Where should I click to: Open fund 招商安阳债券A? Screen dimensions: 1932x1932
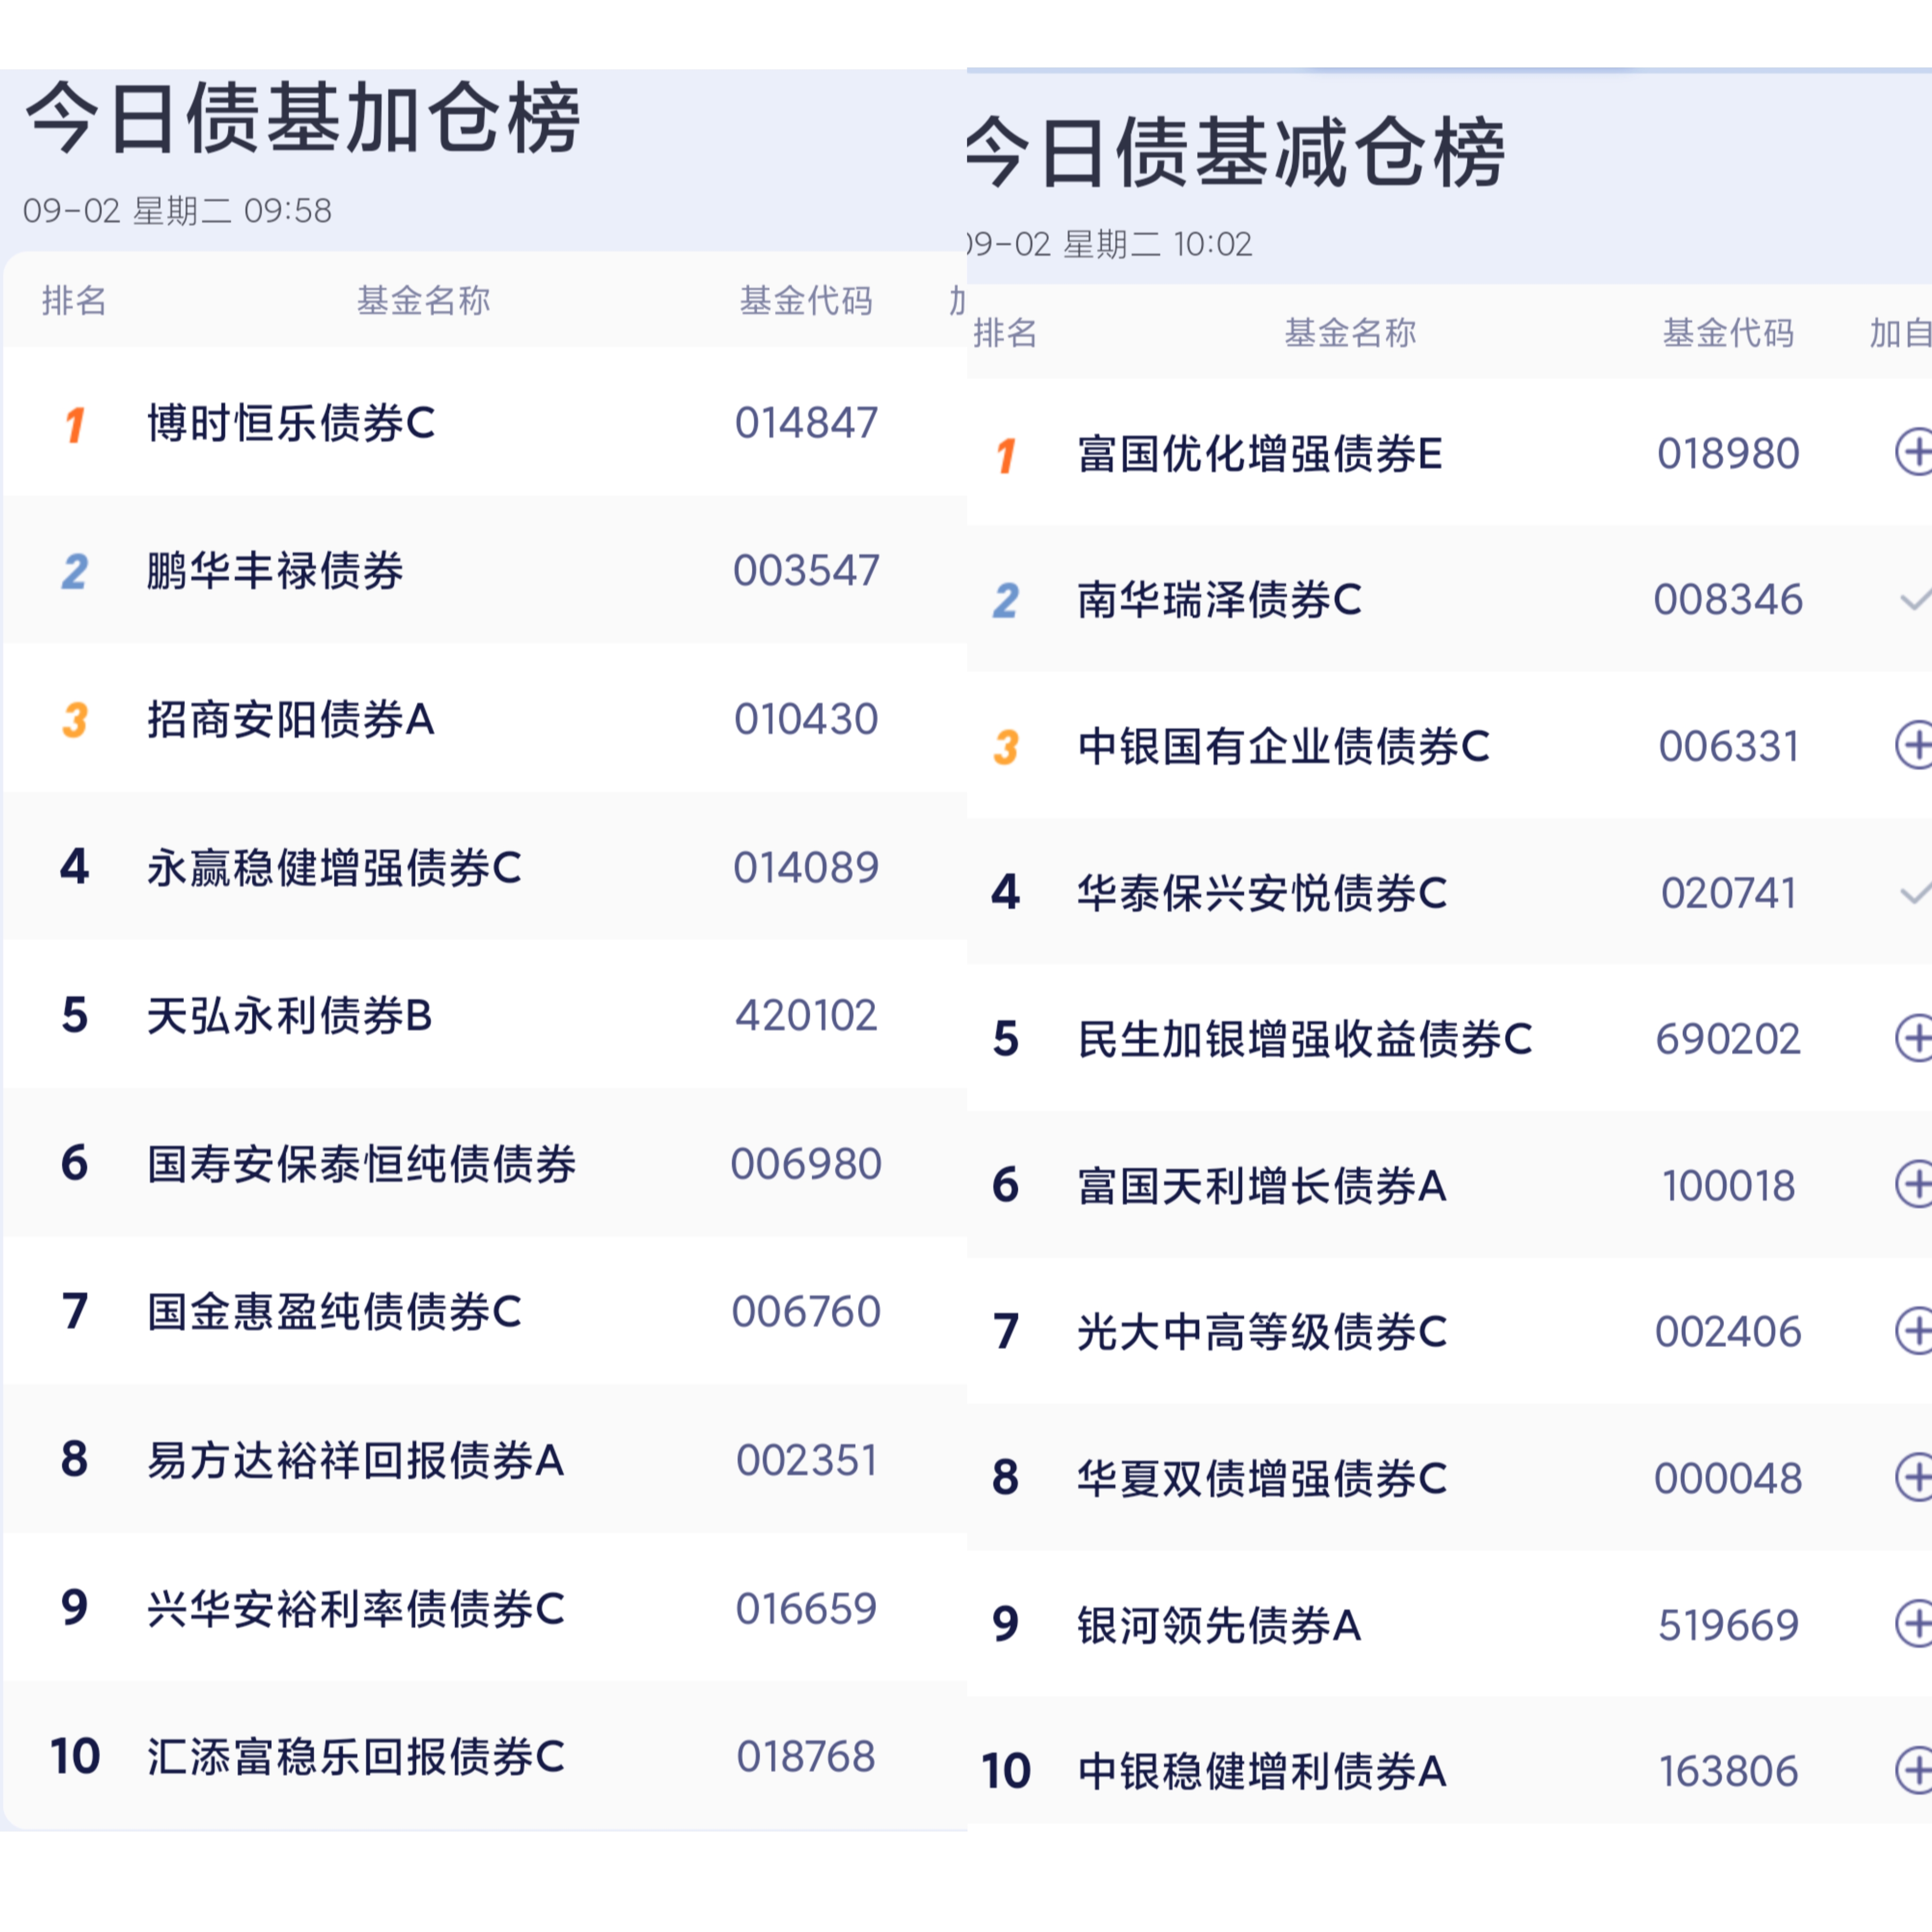[x=291, y=719]
